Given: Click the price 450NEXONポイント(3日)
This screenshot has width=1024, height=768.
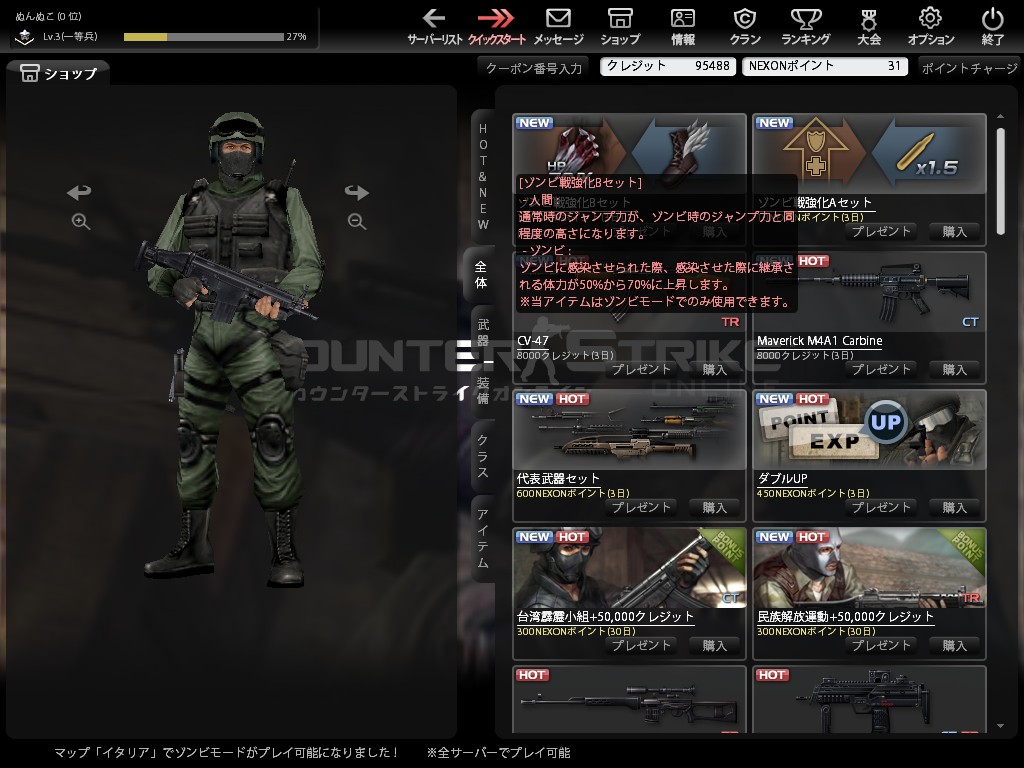Looking at the screenshot, I should [x=812, y=494].
